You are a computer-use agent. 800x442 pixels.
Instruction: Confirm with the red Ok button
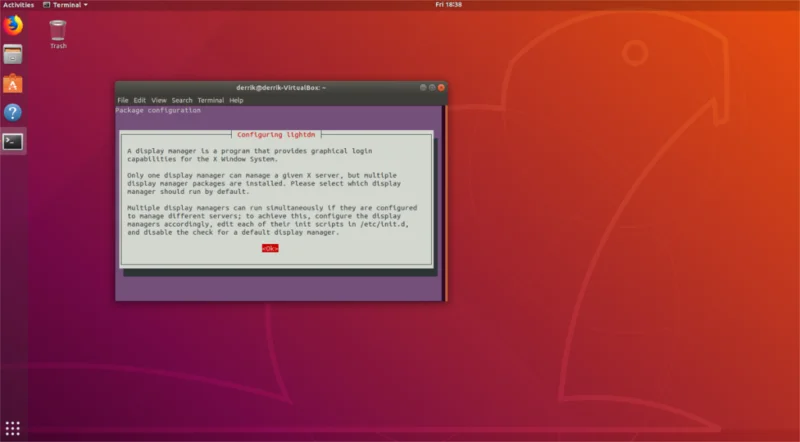[270, 248]
